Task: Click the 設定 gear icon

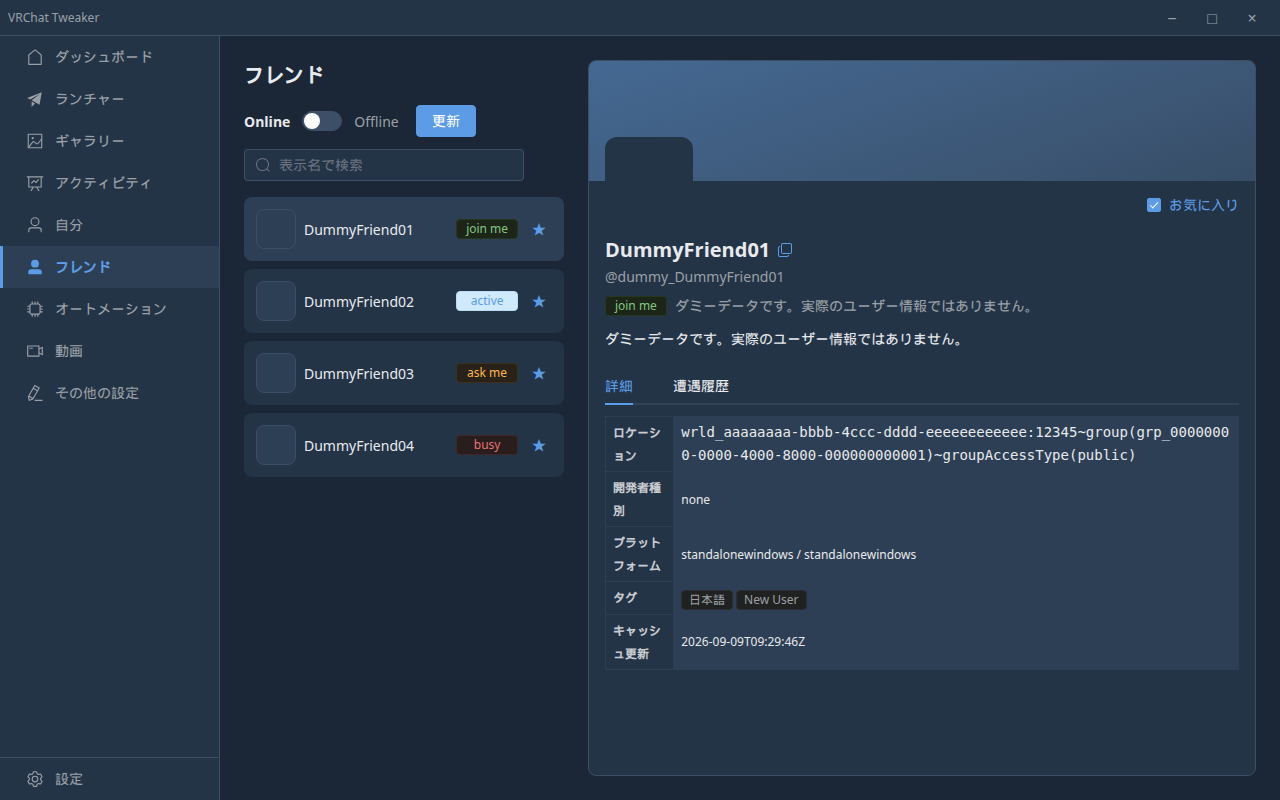Action: (x=35, y=779)
